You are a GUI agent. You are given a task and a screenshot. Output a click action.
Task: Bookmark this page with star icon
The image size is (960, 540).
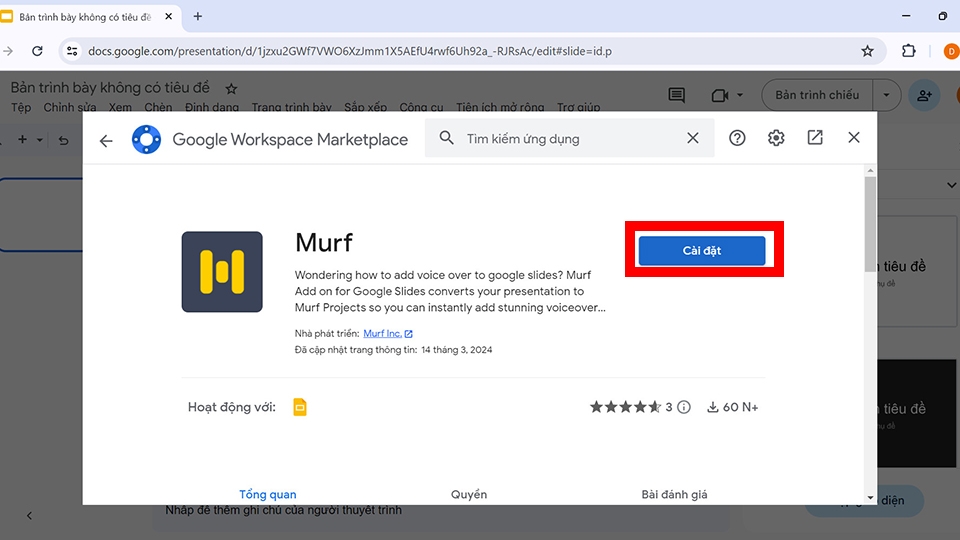867,51
